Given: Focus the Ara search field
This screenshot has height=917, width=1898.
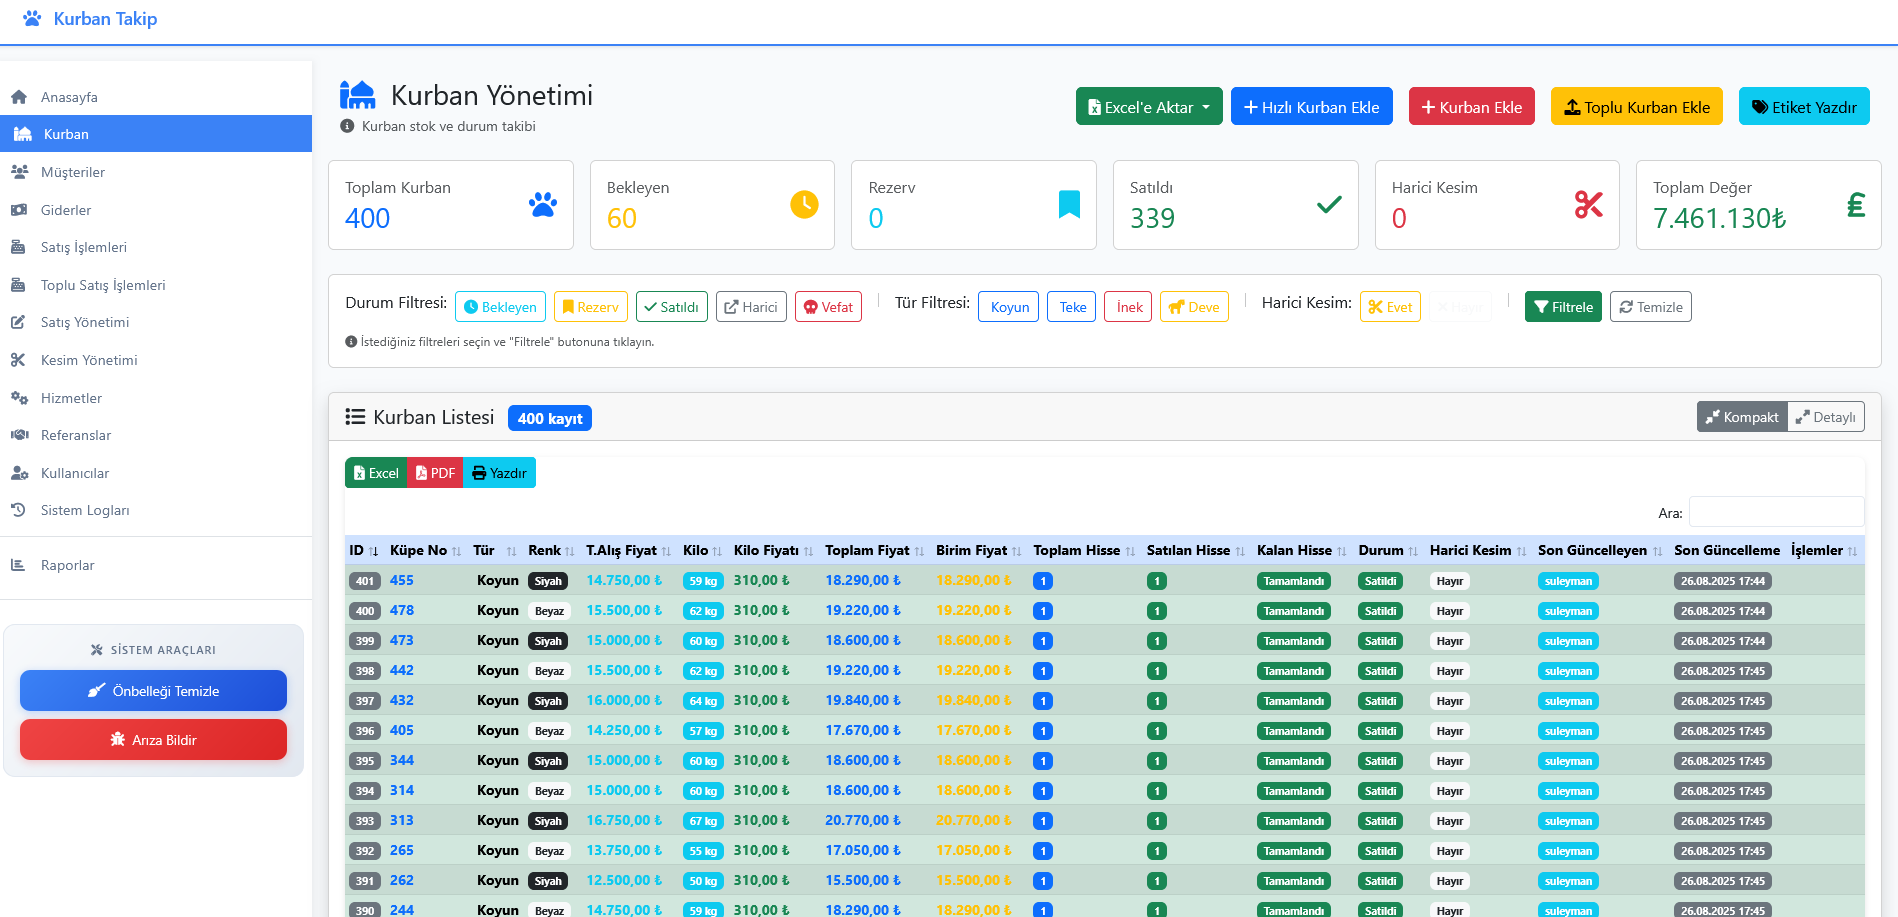Looking at the screenshot, I should [x=1775, y=512].
